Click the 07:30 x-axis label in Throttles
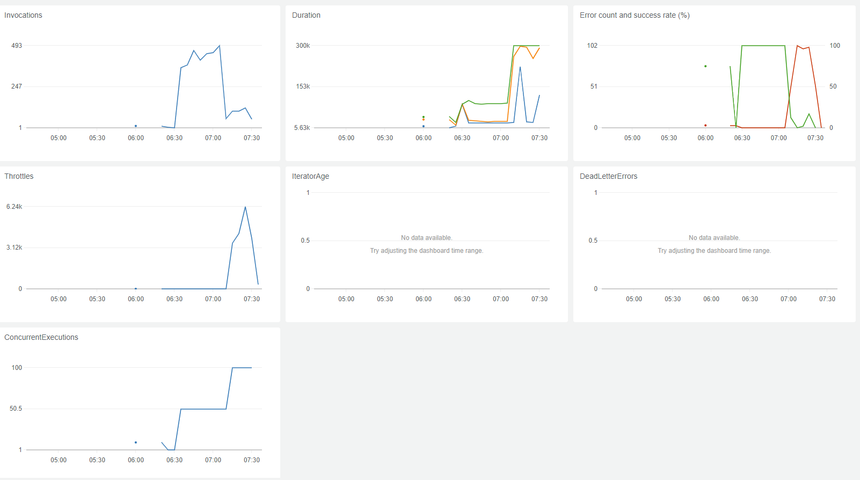 251,299
